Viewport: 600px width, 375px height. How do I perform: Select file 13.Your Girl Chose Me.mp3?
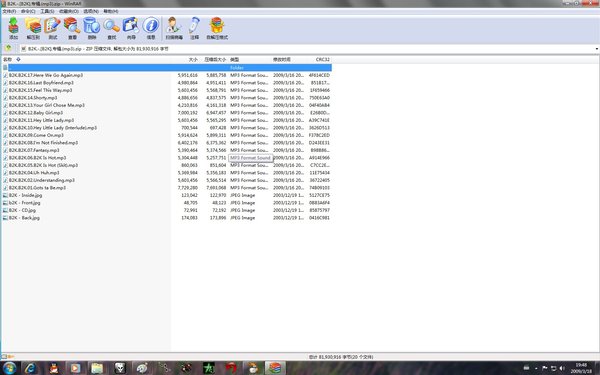click(x=47, y=105)
